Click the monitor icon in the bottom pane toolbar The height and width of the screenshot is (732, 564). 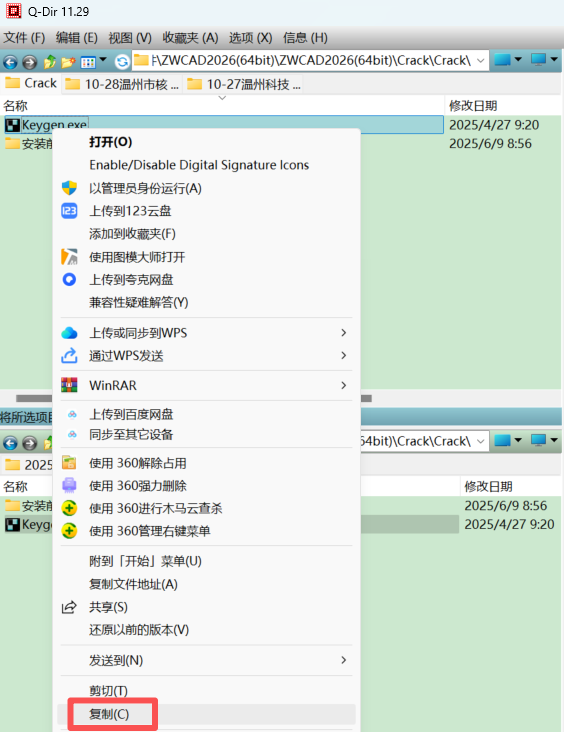point(538,441)
